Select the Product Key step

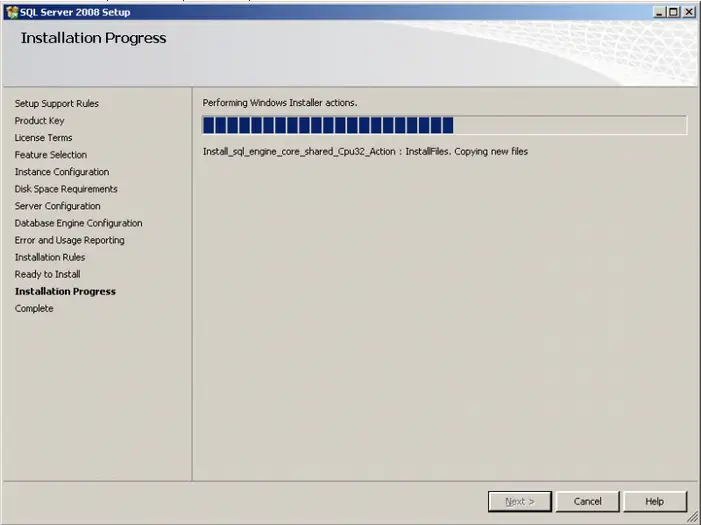tap(39, 121)
